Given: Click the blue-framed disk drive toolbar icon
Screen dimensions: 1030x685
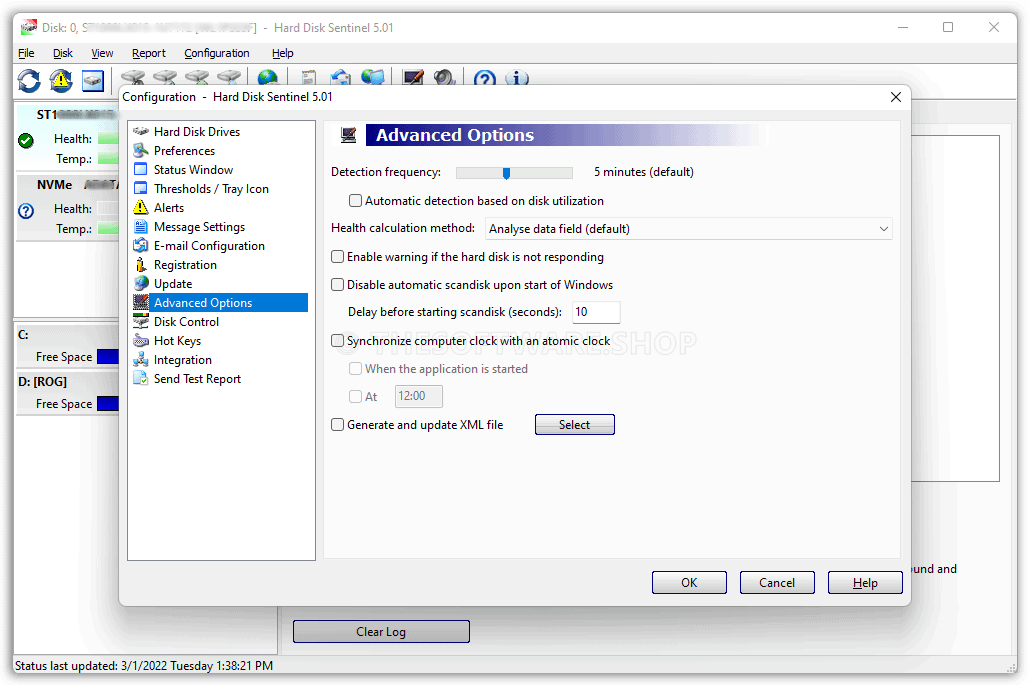Looking at the screenshot, I should 93,80.
